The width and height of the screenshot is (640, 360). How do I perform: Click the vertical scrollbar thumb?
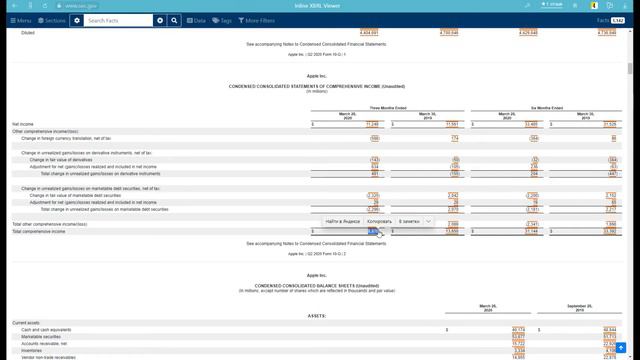[630, 68]
